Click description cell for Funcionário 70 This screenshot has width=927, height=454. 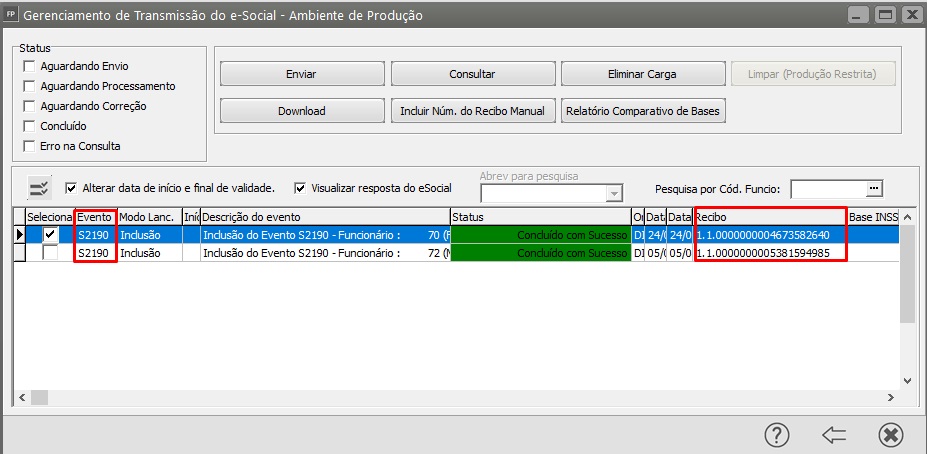(x=325, y=235)
